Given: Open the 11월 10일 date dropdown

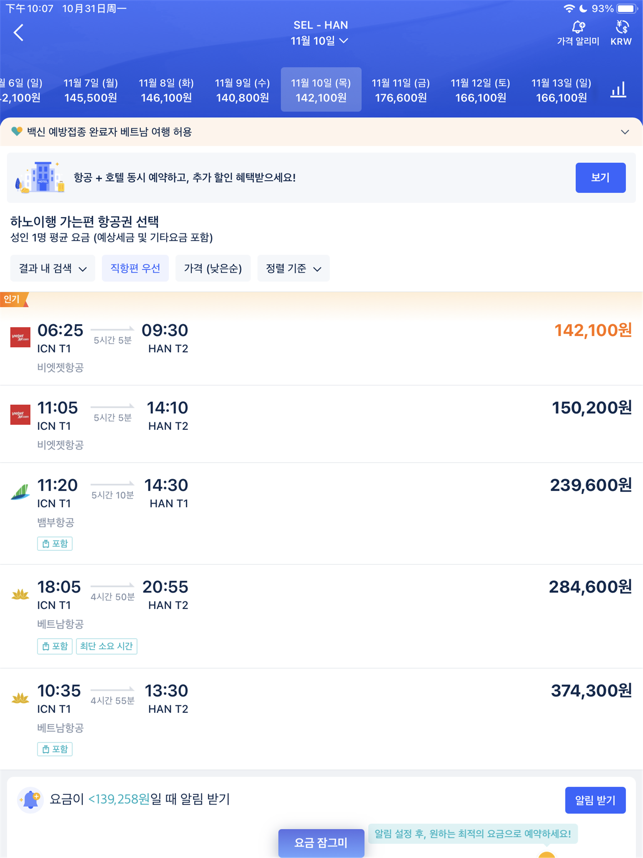Looking at the screenshot, I should [x=320, y=40].
